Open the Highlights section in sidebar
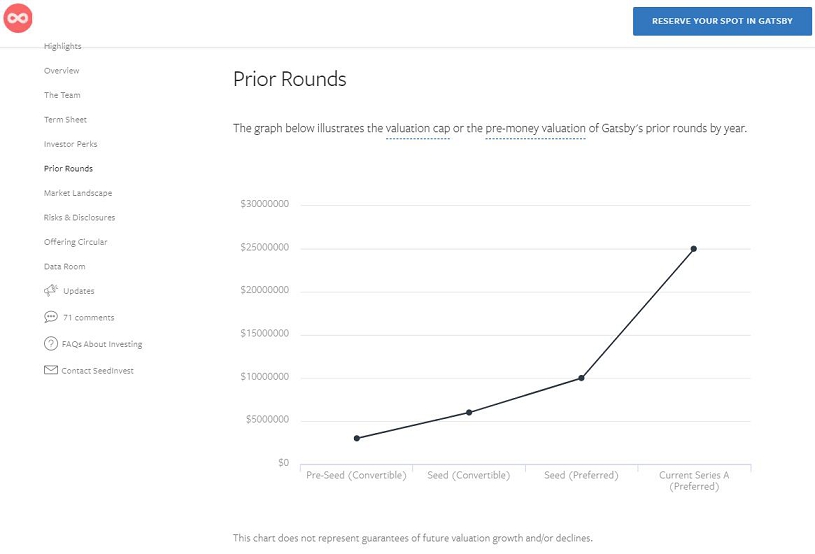The height and width of the screenshot is (554, 815). 62,47
